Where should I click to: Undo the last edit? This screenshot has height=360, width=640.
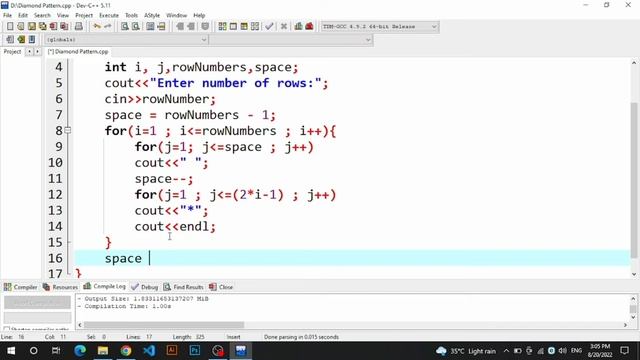tap(97, 27)
